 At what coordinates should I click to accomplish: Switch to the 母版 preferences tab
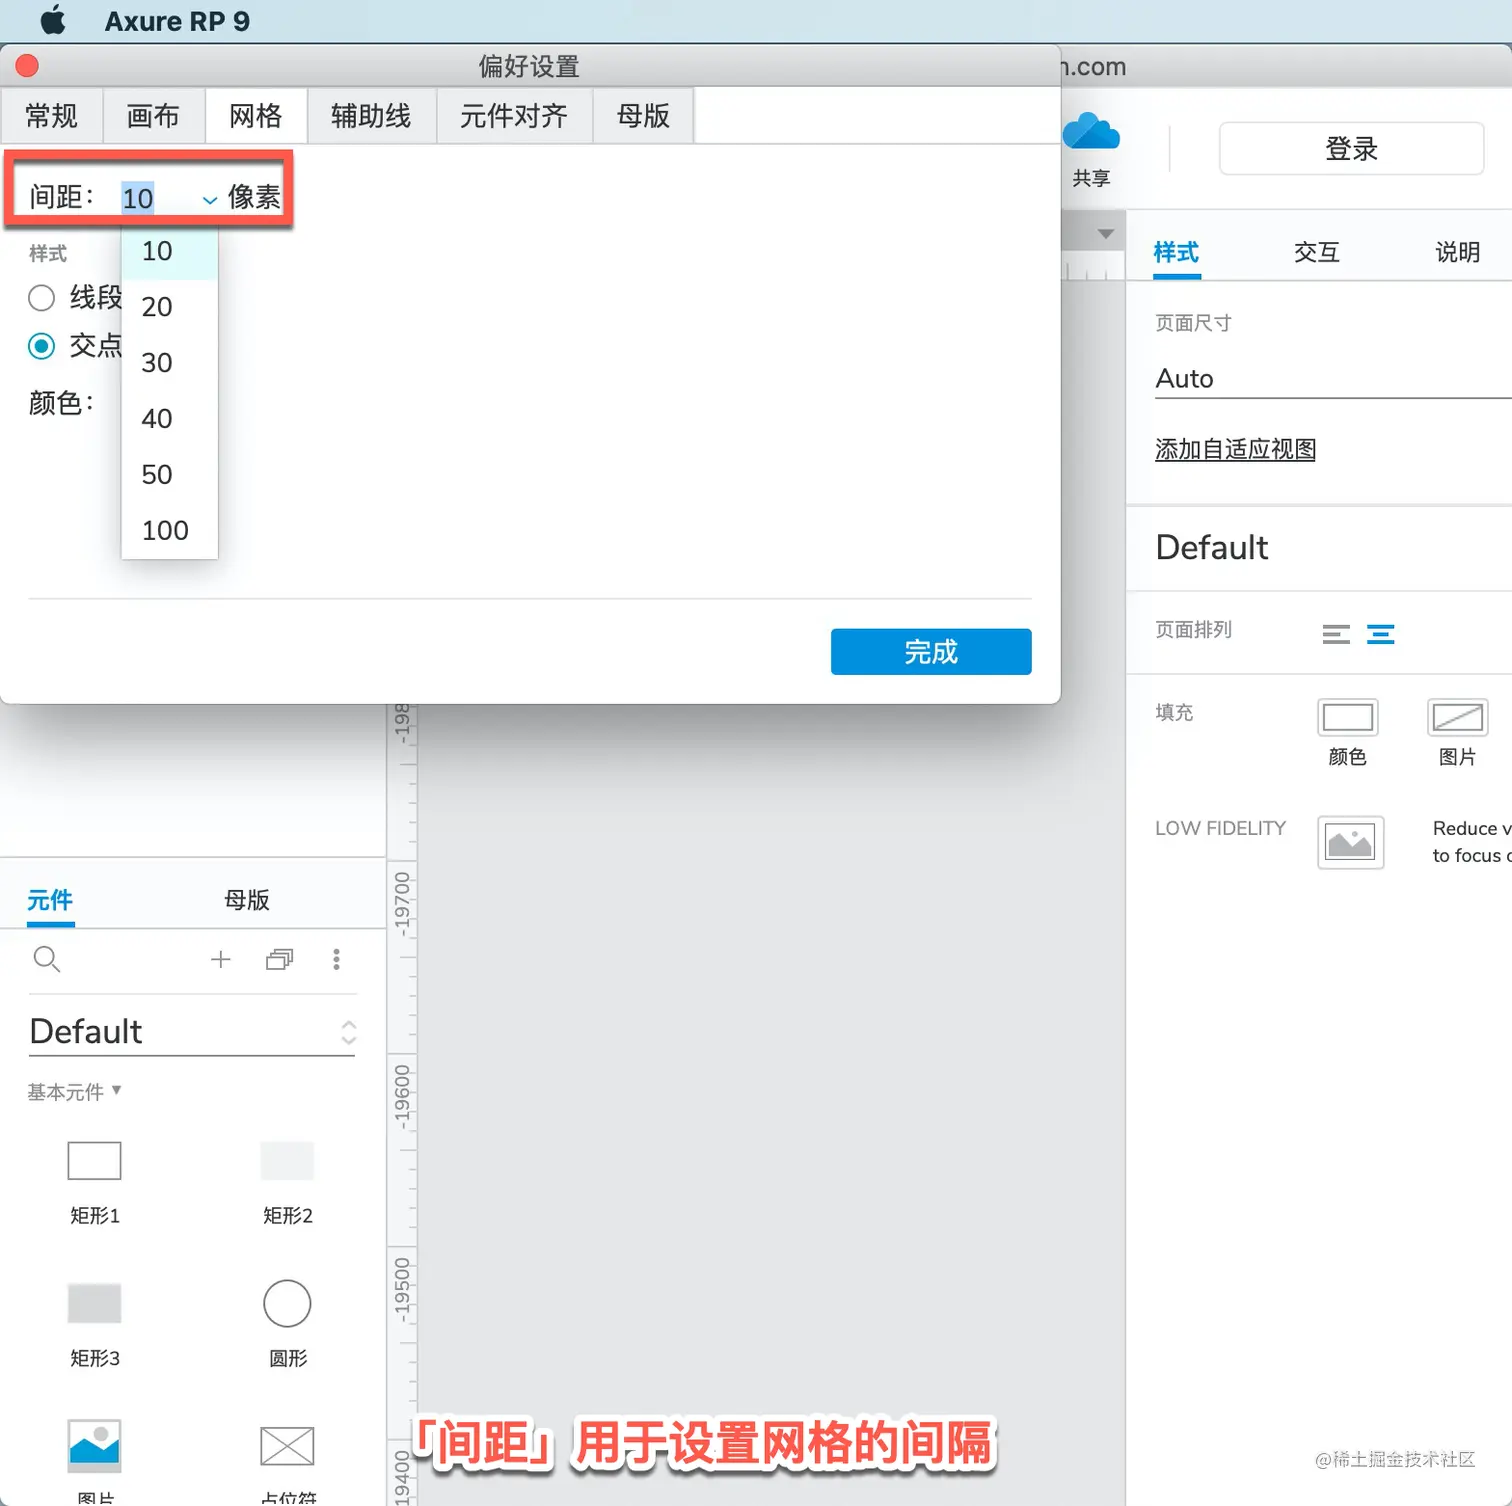[643, 116]
